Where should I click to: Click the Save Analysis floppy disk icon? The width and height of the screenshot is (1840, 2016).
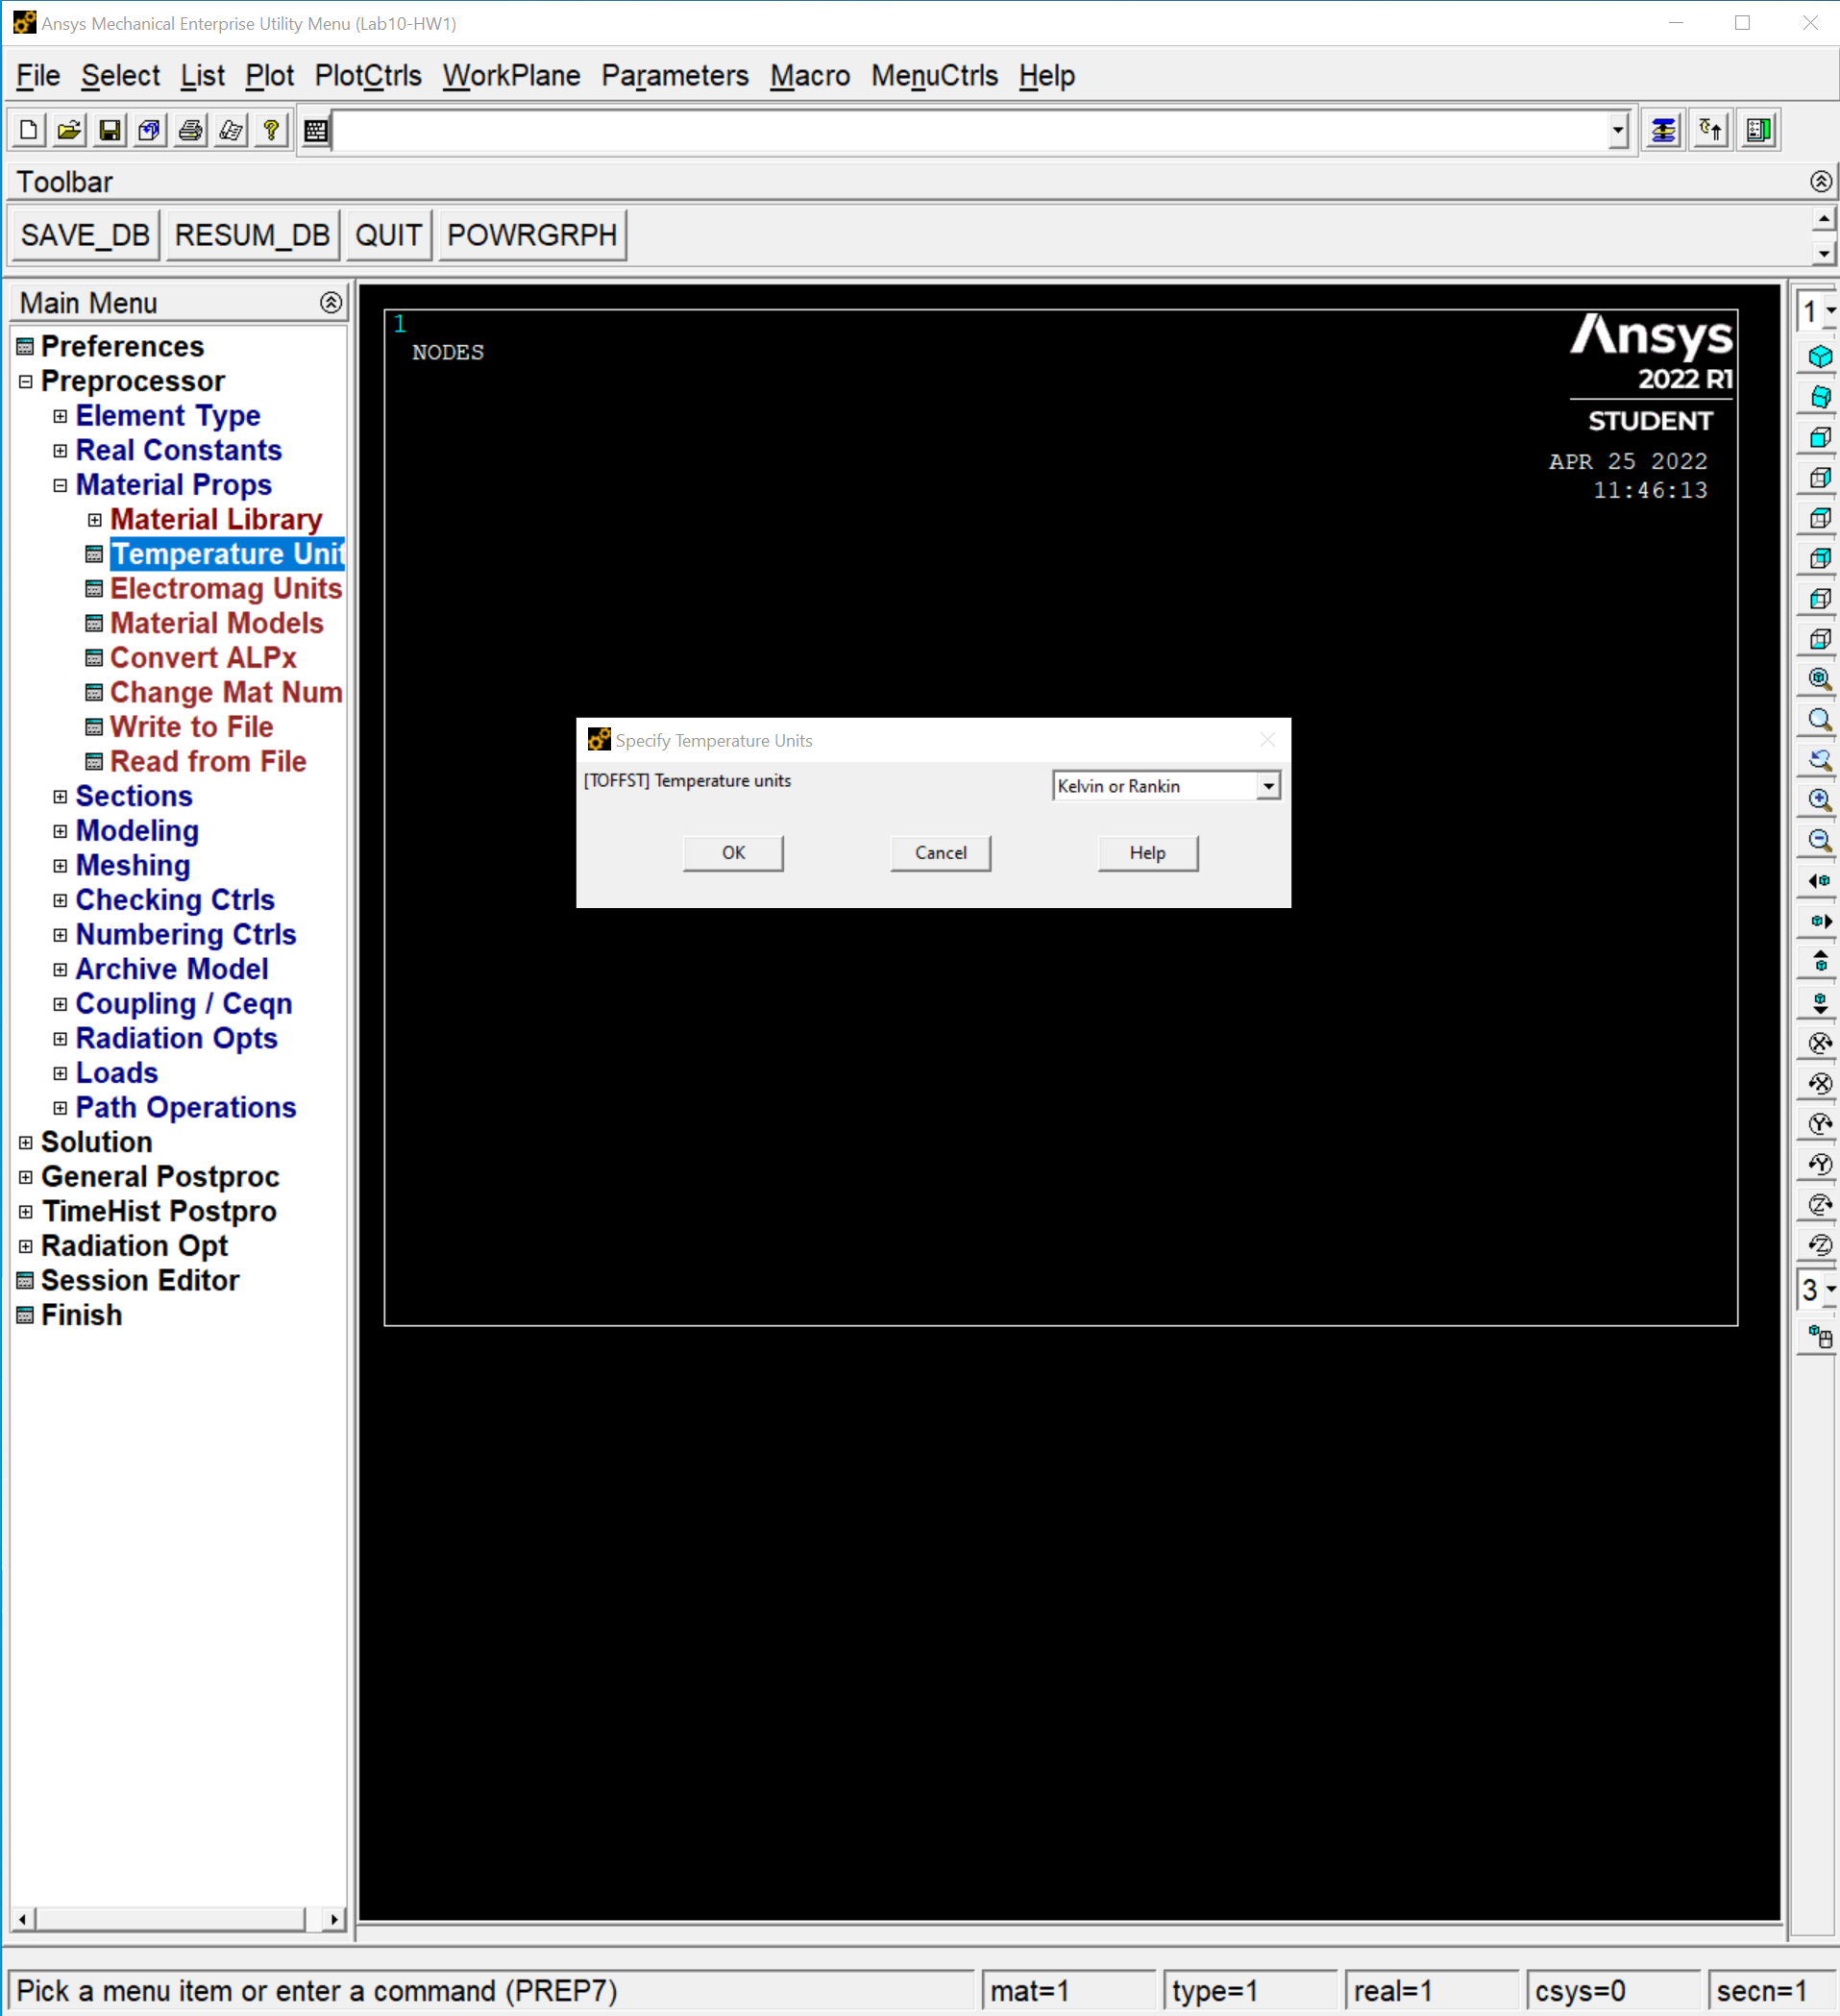click(110, 130)
